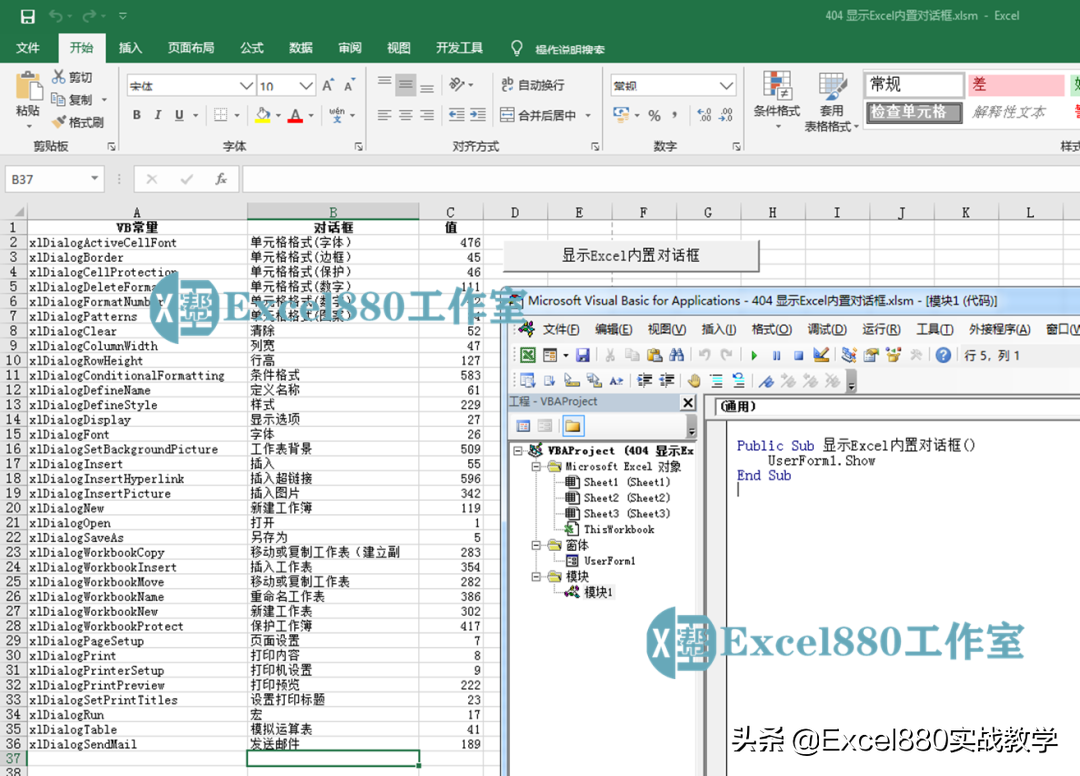Image resolution: width=1080 pixels, height=776 pixels.
Task: Click the 显示Excel内置对话框 sheet button
Action: pyautogui.click(x=631, y=255)
